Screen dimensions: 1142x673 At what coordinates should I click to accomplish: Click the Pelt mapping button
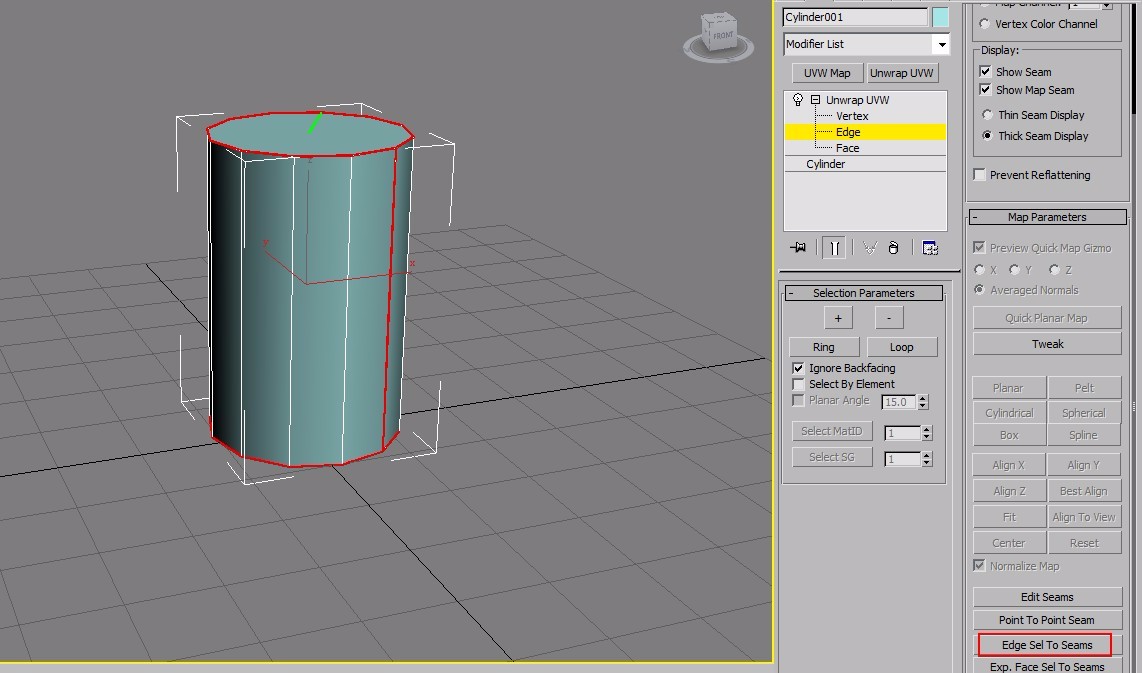tap(1084, 387)
